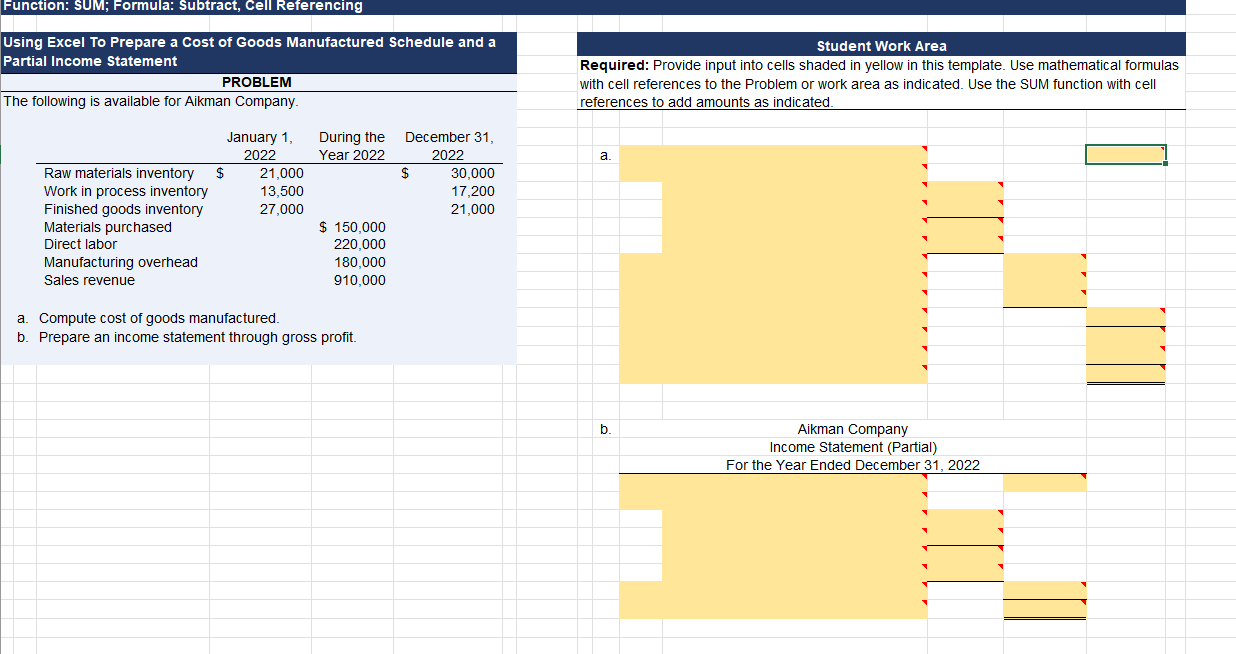Select the PROBLEM header cell
Screen dimensions: 1236x654
(256, 82)
